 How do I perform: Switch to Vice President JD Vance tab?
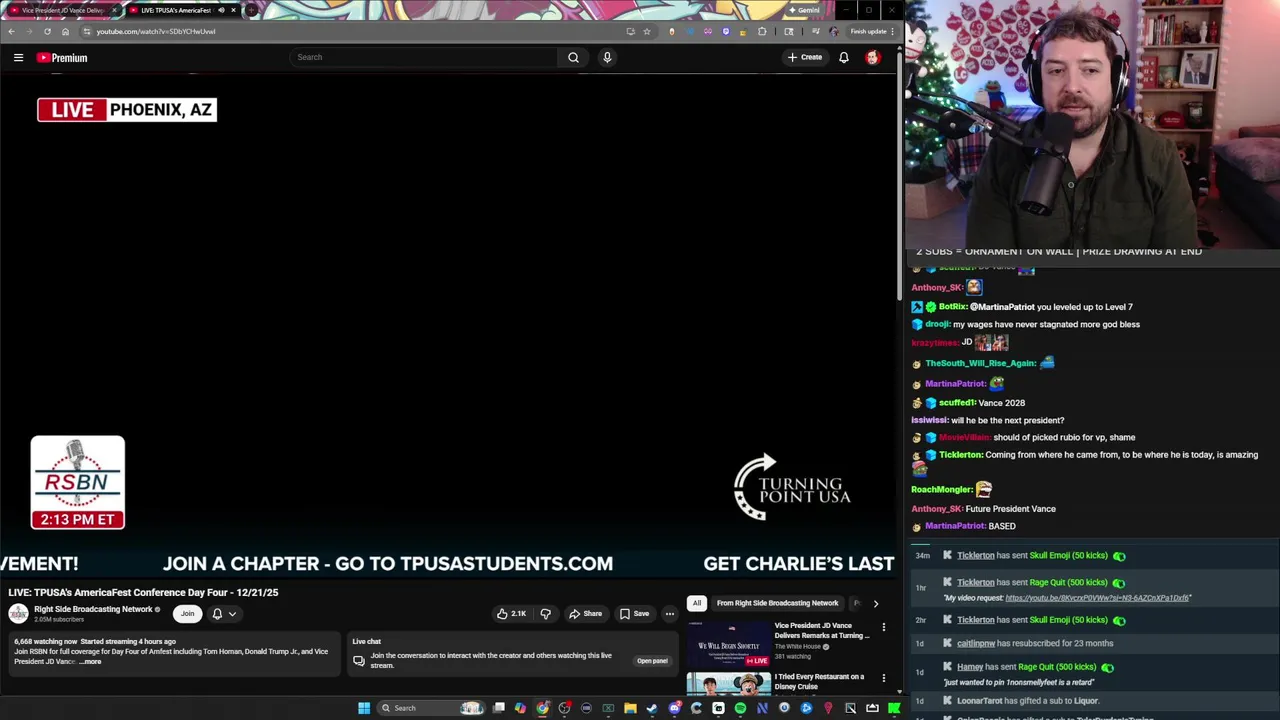62,10
